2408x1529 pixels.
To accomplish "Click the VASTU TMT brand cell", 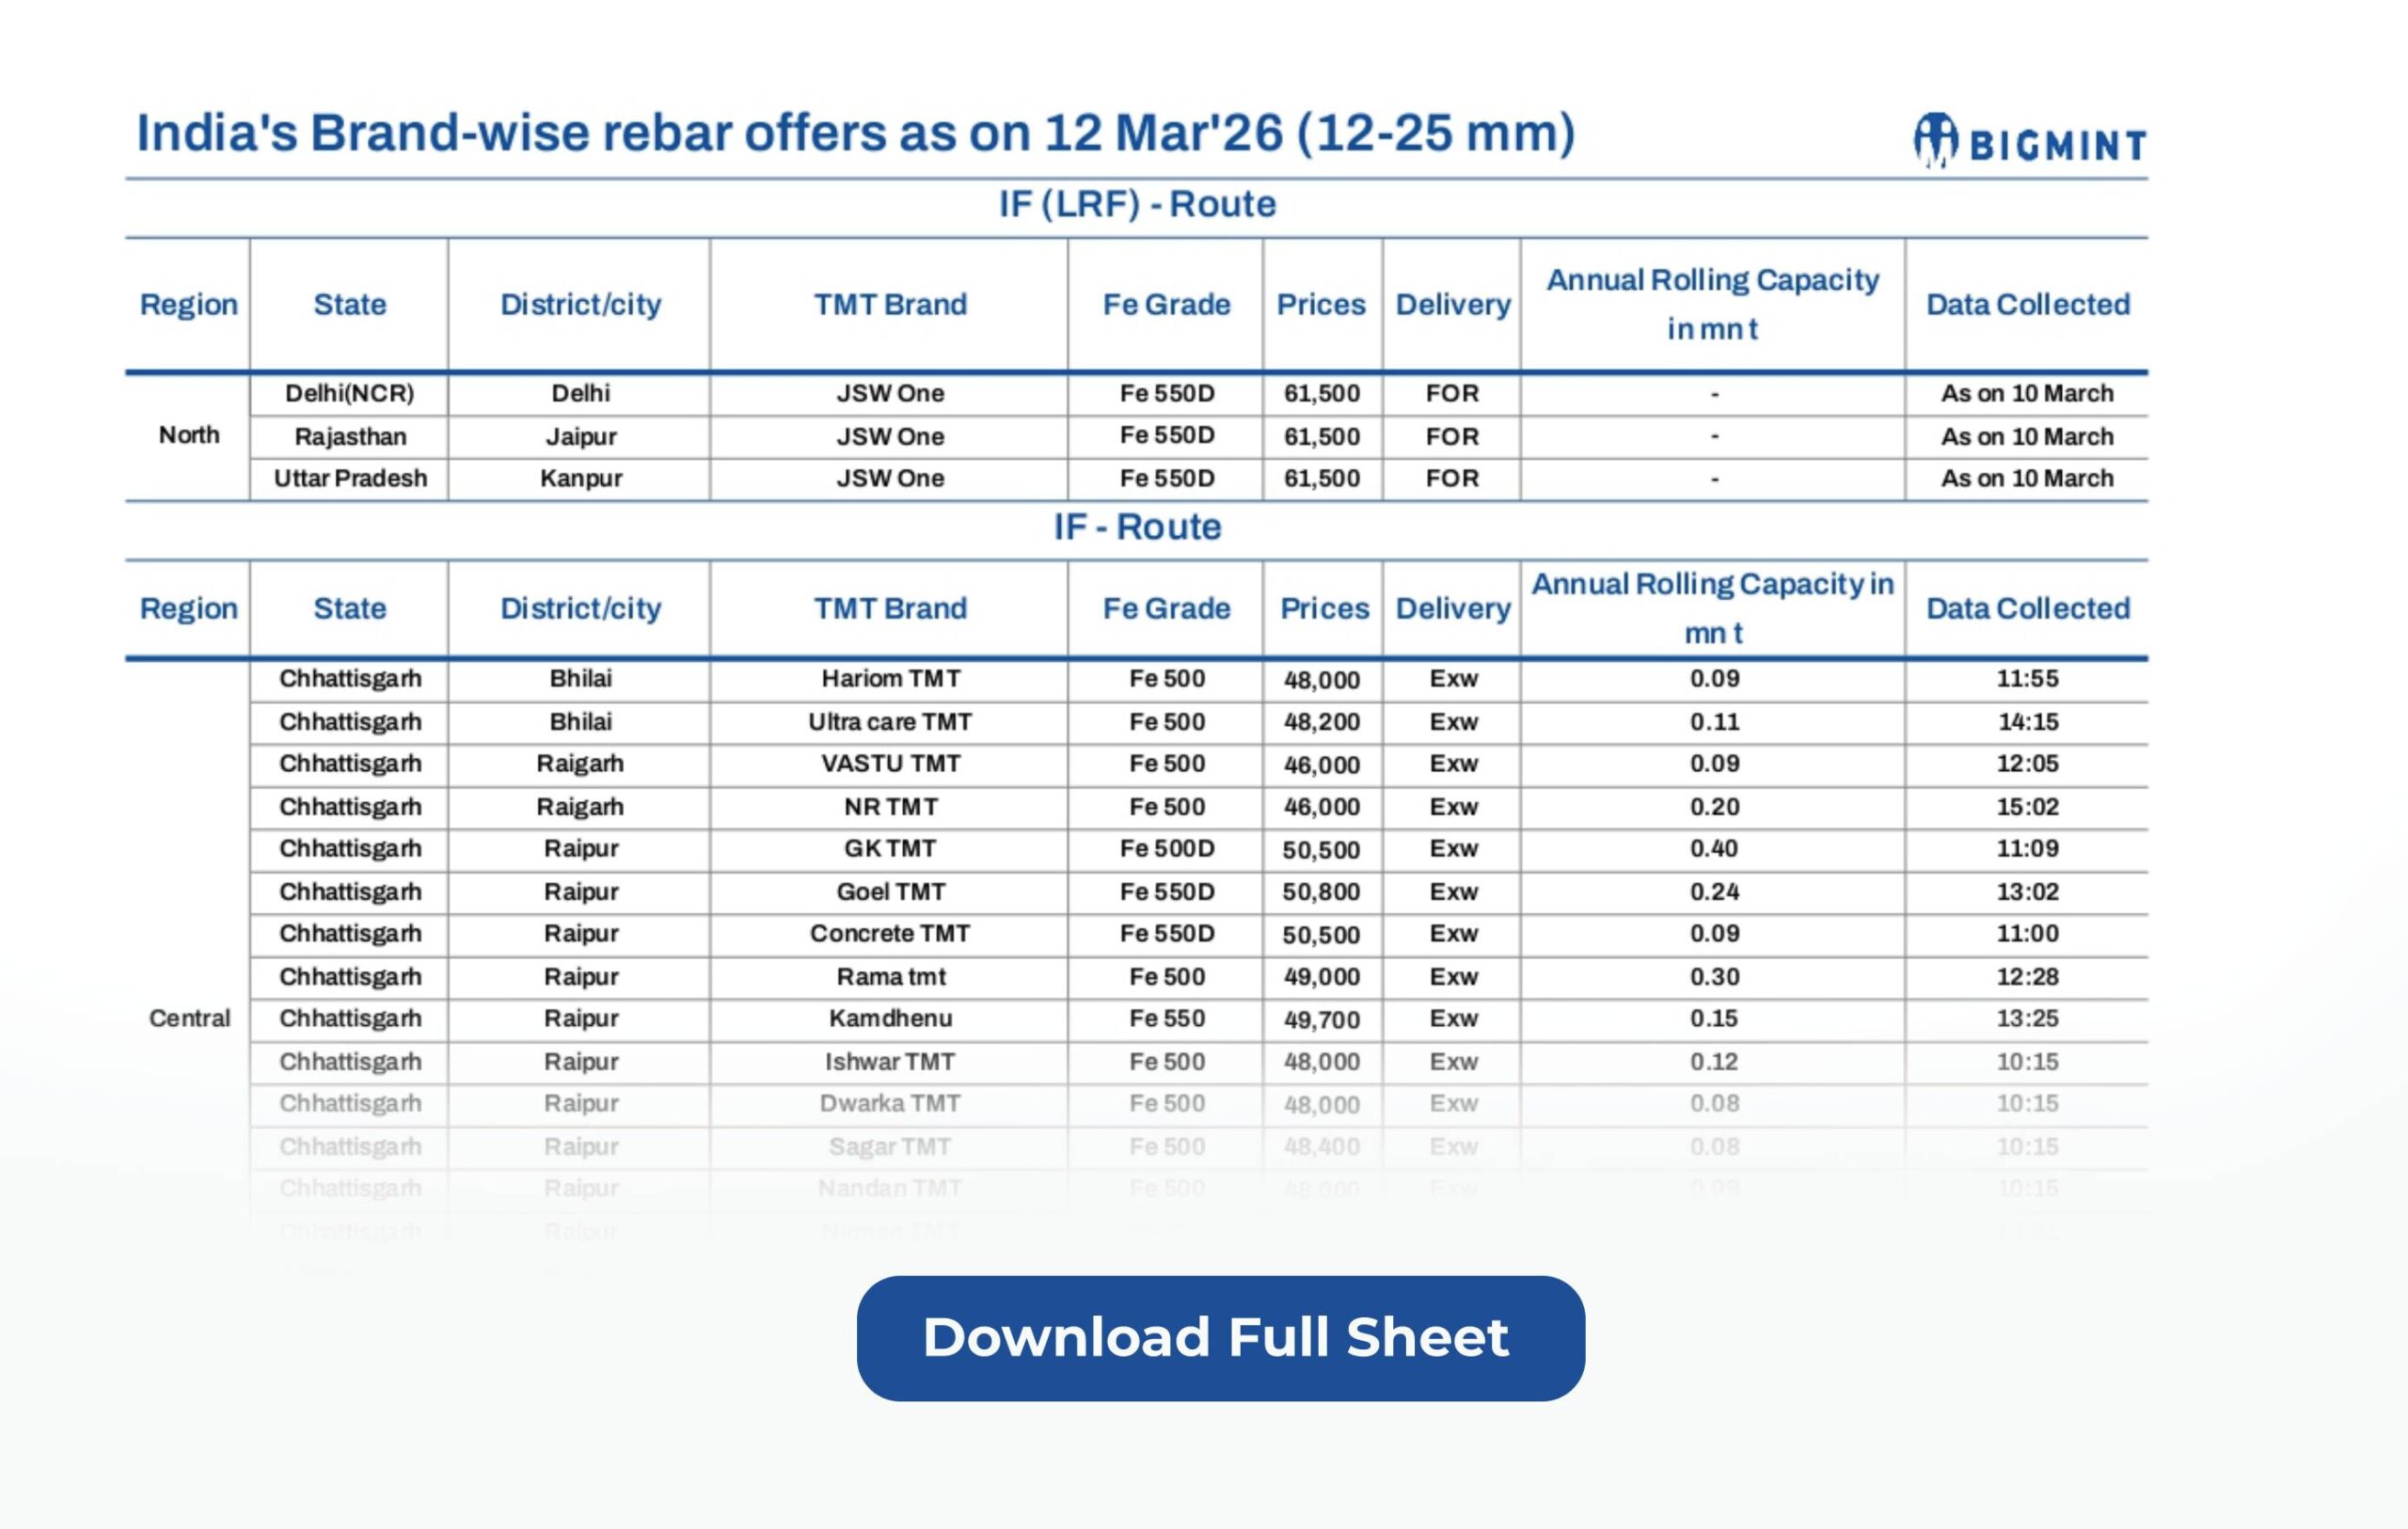I will (x=889, y=764).
